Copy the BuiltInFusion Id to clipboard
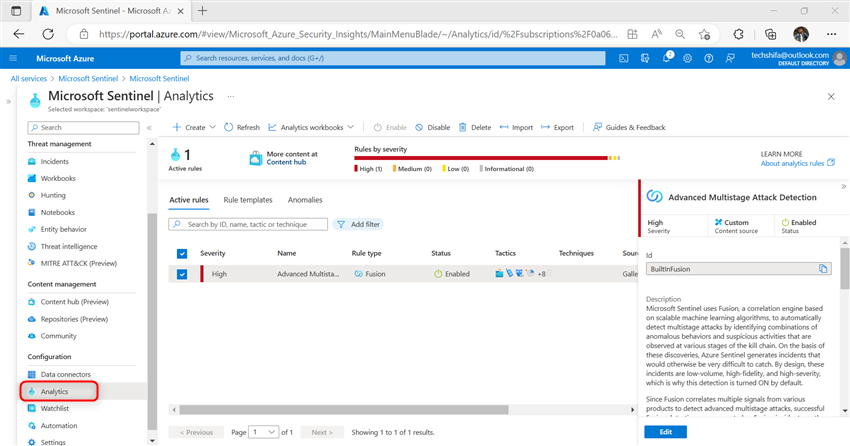This screenshot has height=446, width=850. pos(823,269)
